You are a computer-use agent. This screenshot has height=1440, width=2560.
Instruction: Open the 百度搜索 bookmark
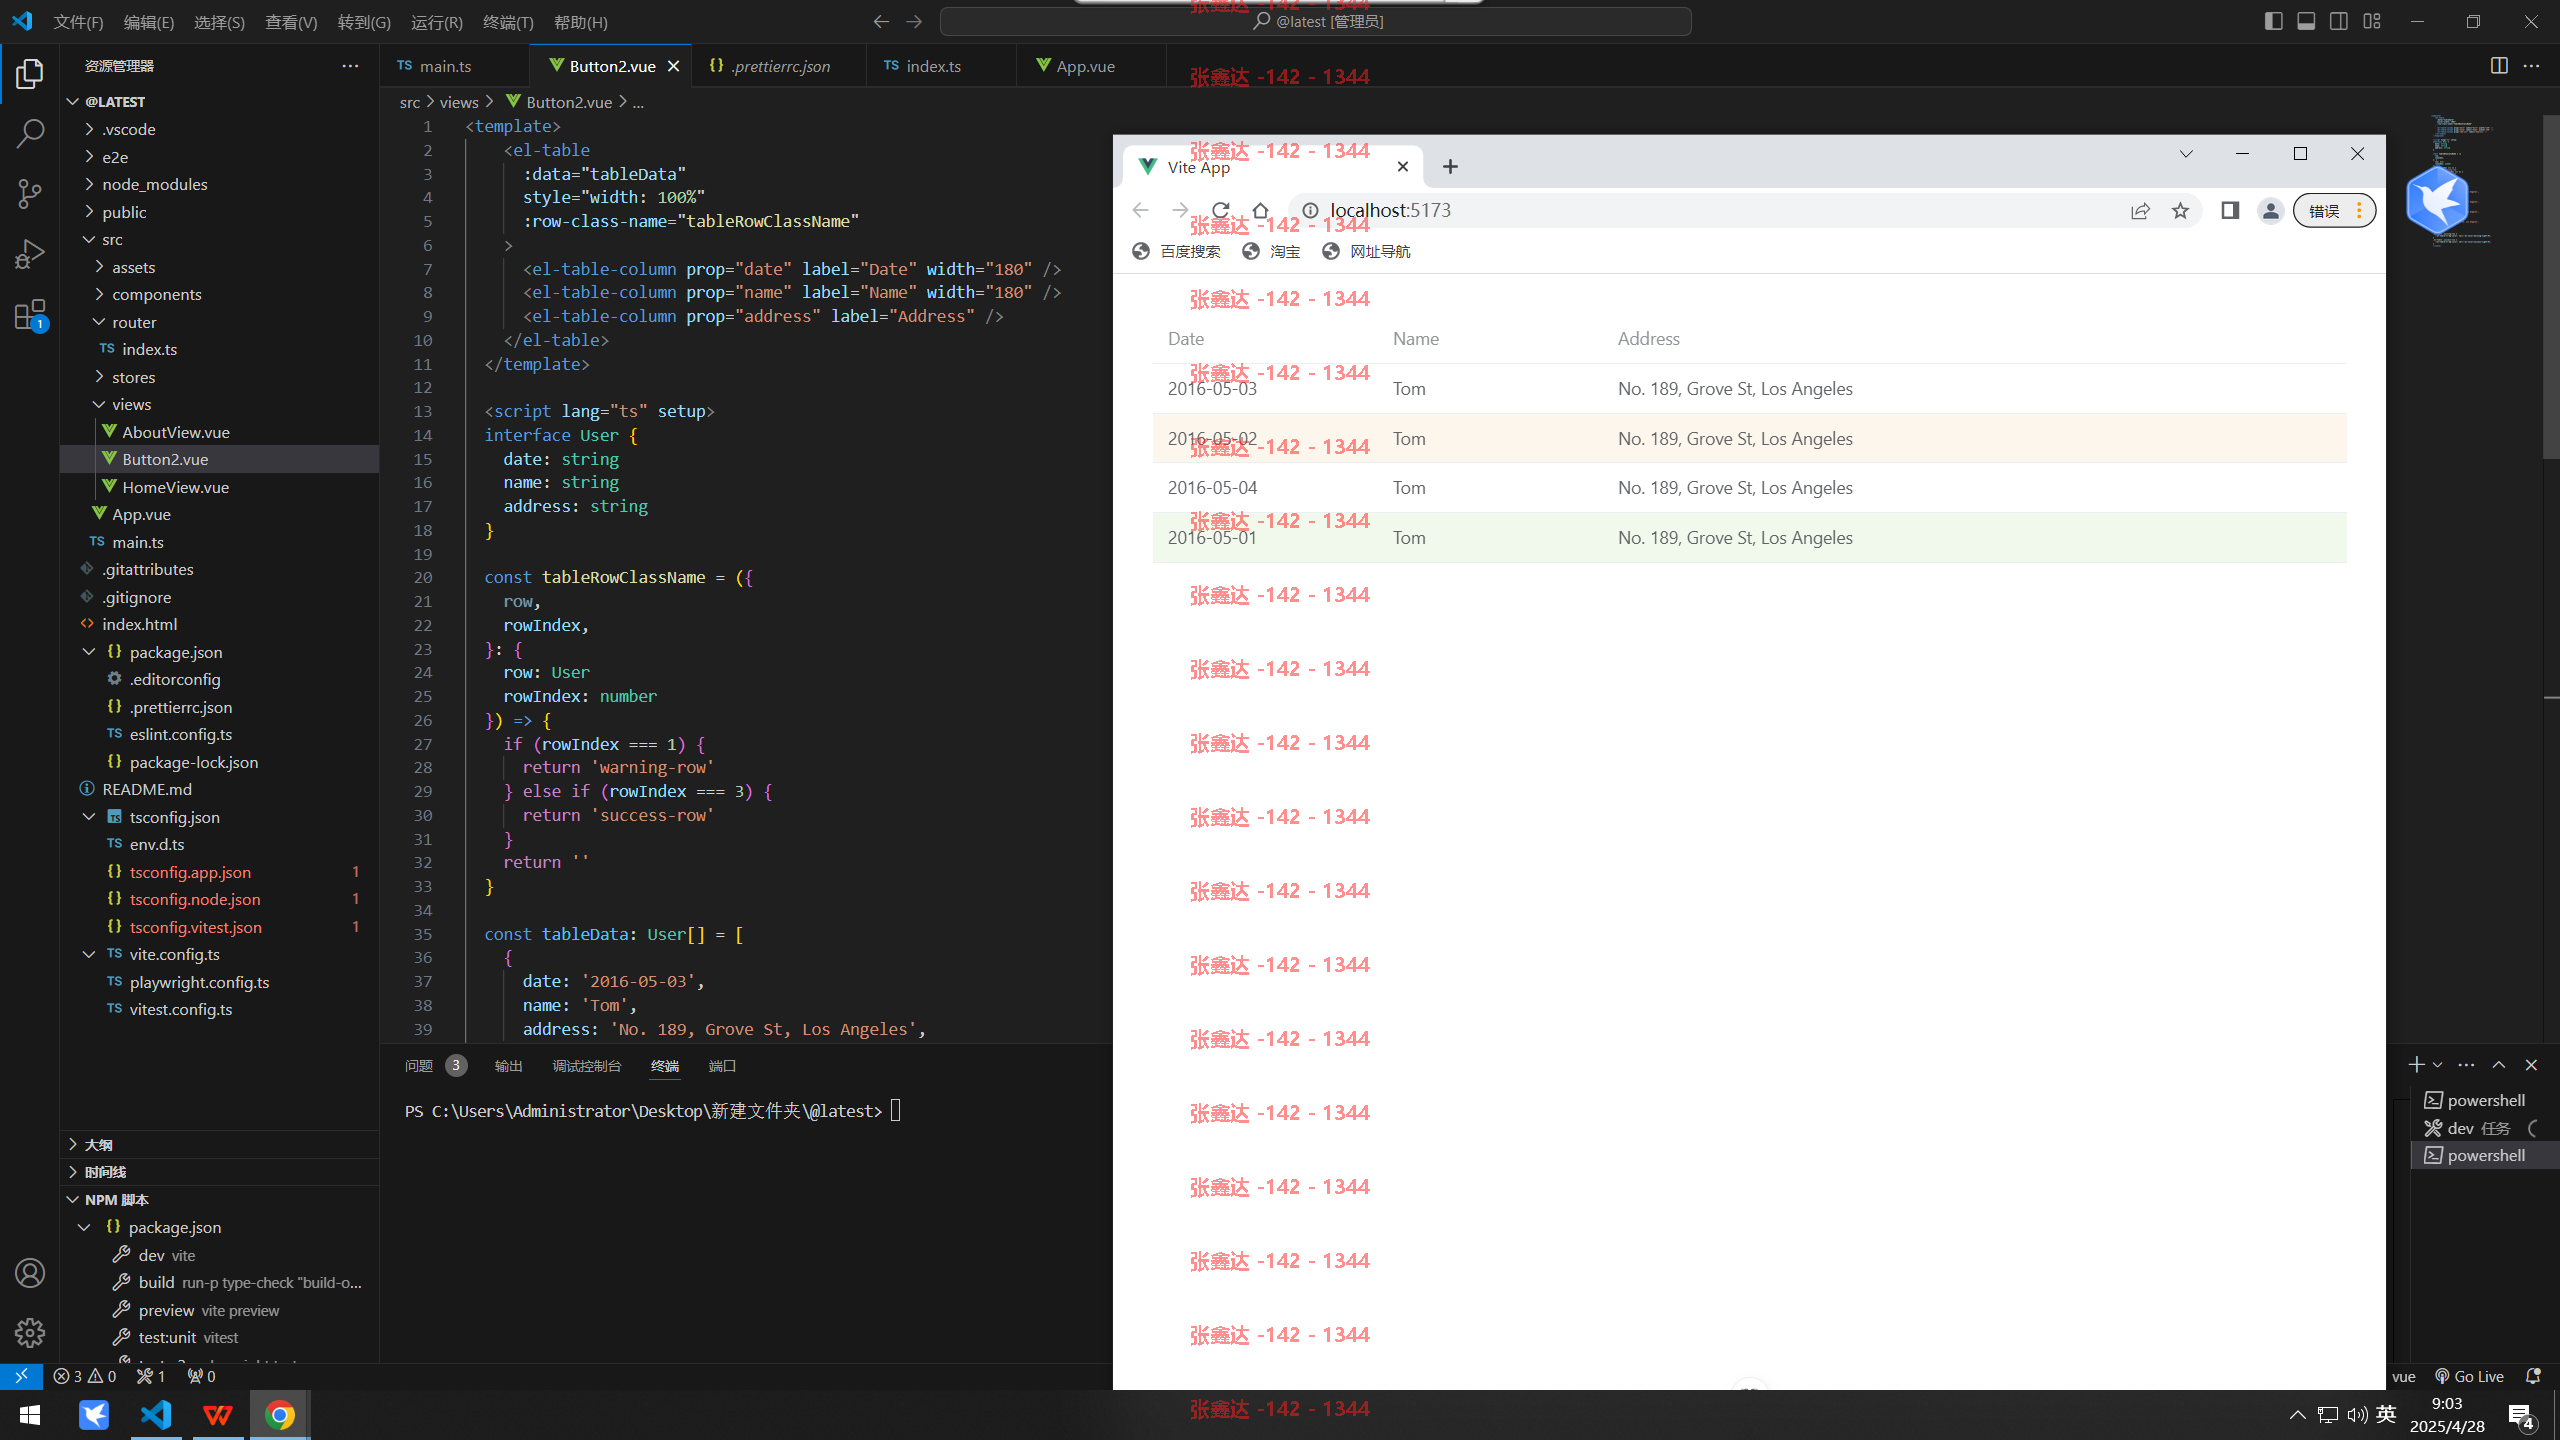click(x=1176, y=251)
